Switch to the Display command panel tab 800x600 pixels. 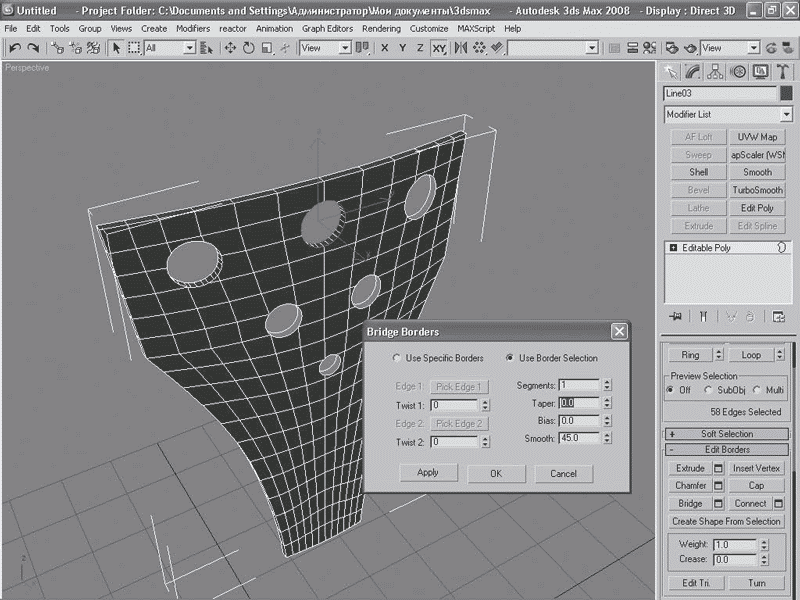(x=760, y=72)
